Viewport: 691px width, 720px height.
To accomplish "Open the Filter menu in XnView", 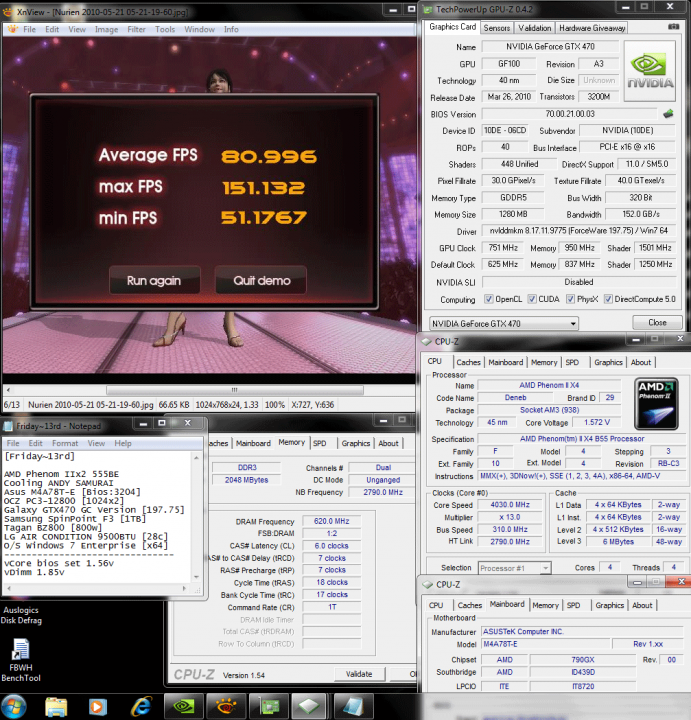I will pos(136,29).
